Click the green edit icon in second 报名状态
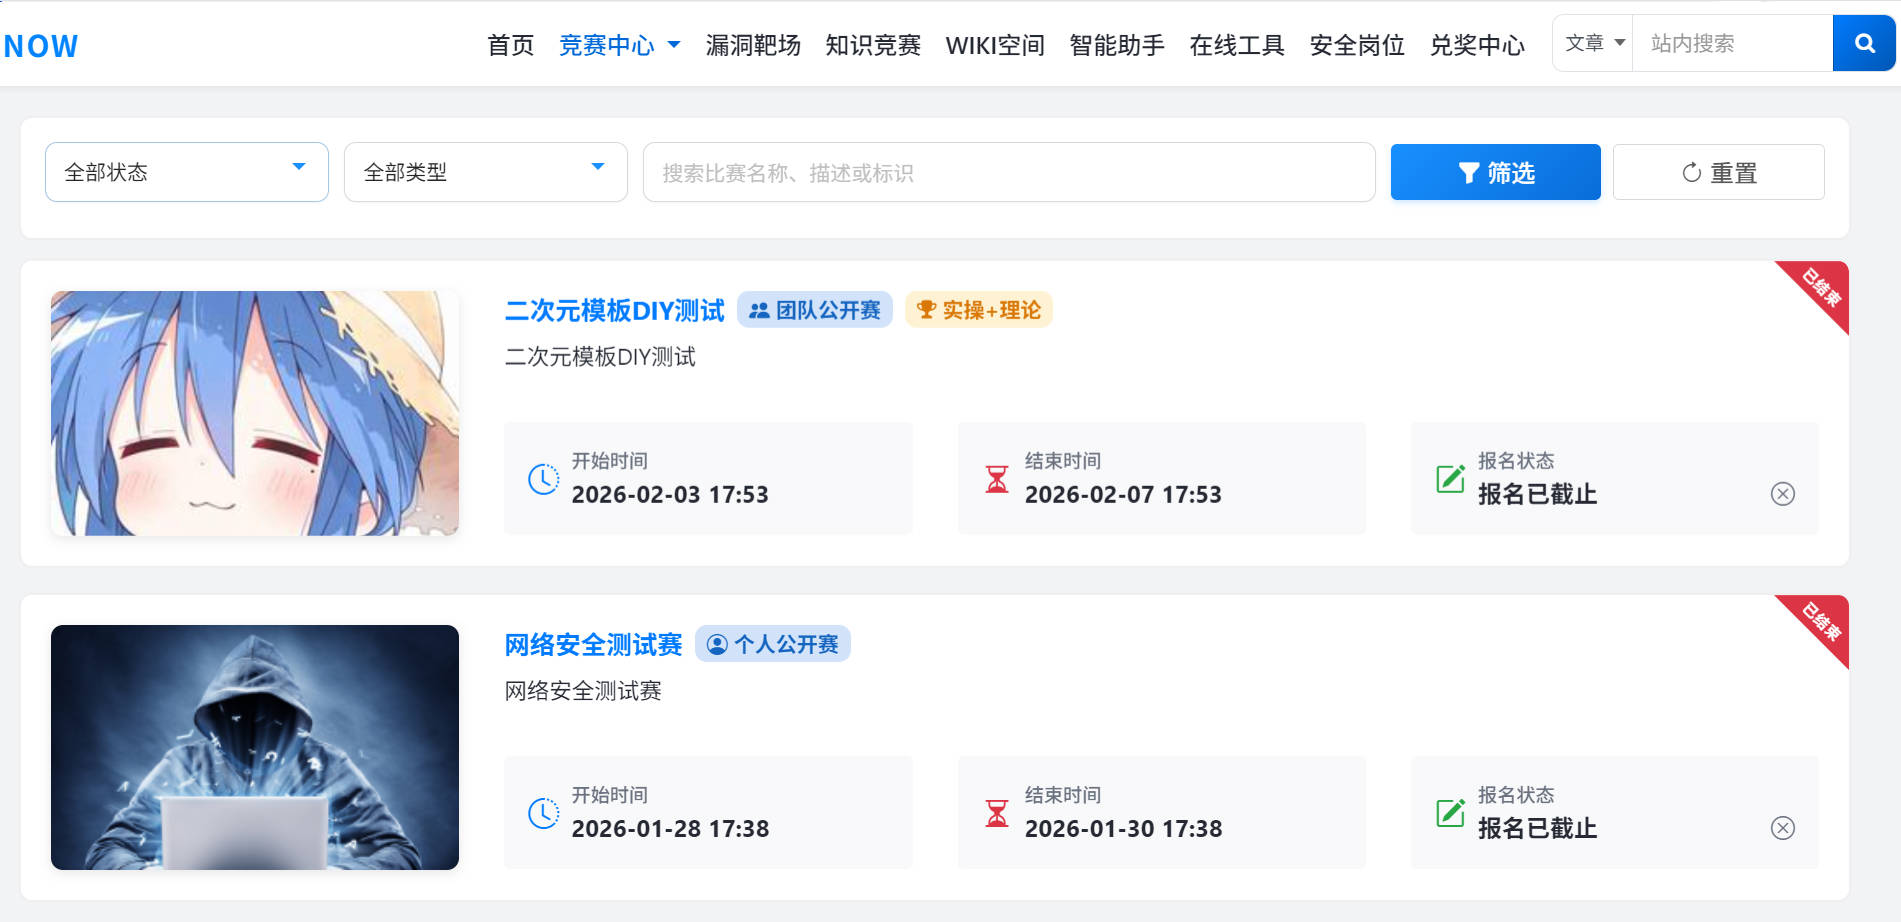1901x922 pixels. (x=1450, y=813)
